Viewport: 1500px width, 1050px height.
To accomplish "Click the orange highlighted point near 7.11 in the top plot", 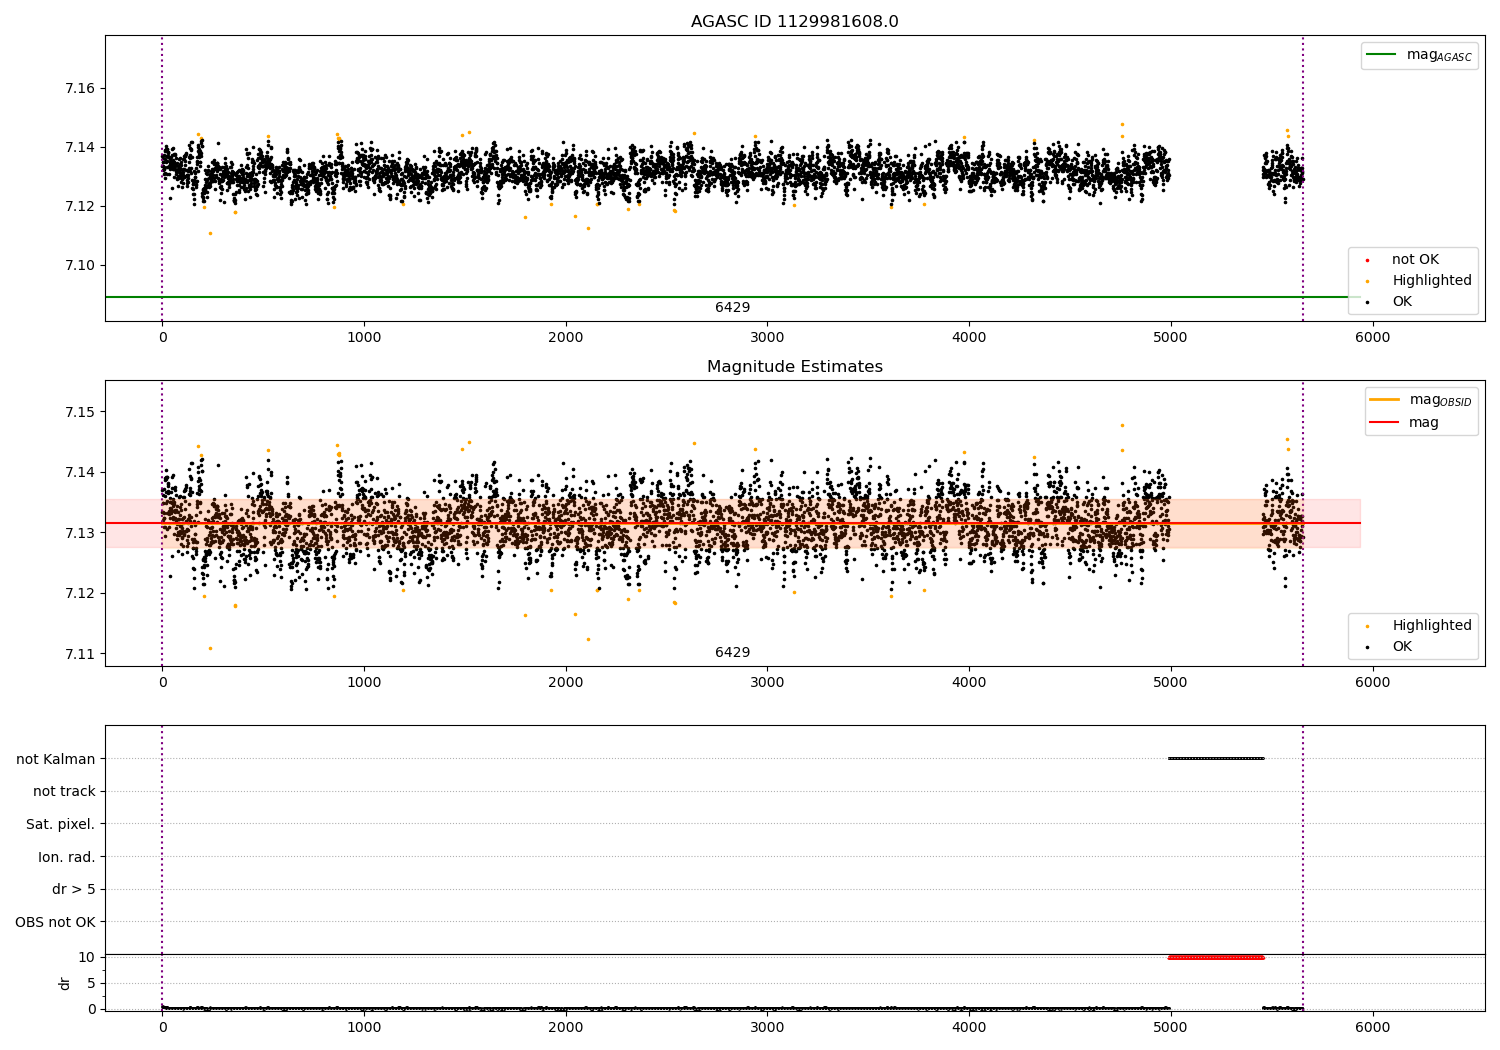I will [210, 234].
